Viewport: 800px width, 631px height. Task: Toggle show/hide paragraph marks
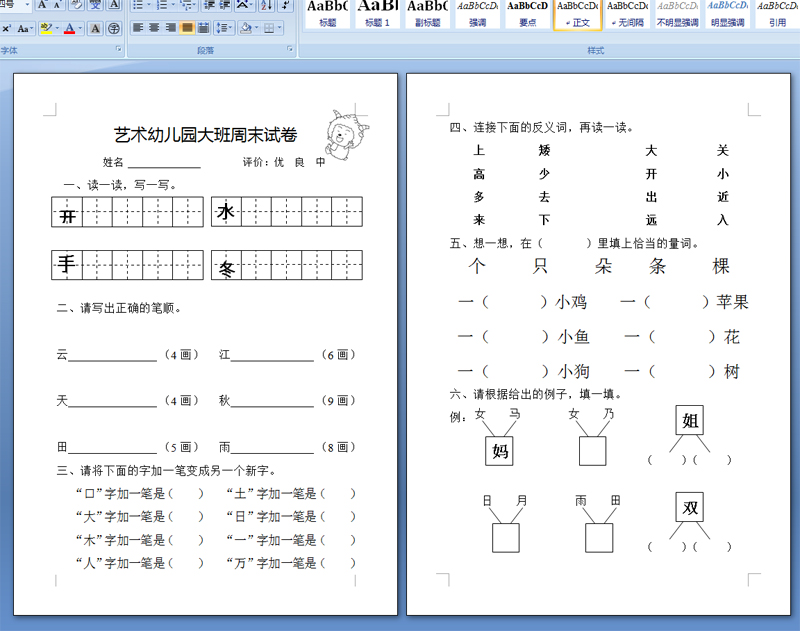point(286,5)
